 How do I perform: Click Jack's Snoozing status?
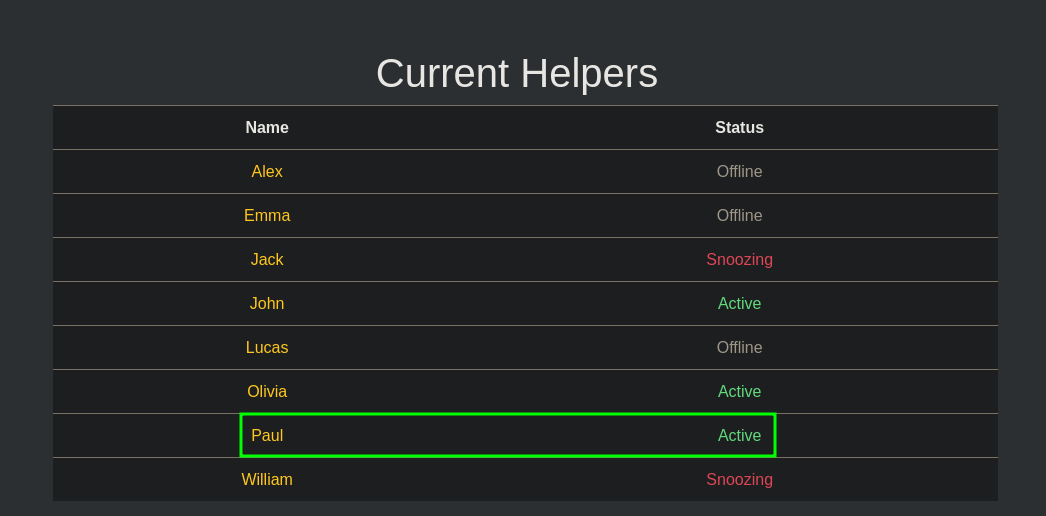coord(739,259)
